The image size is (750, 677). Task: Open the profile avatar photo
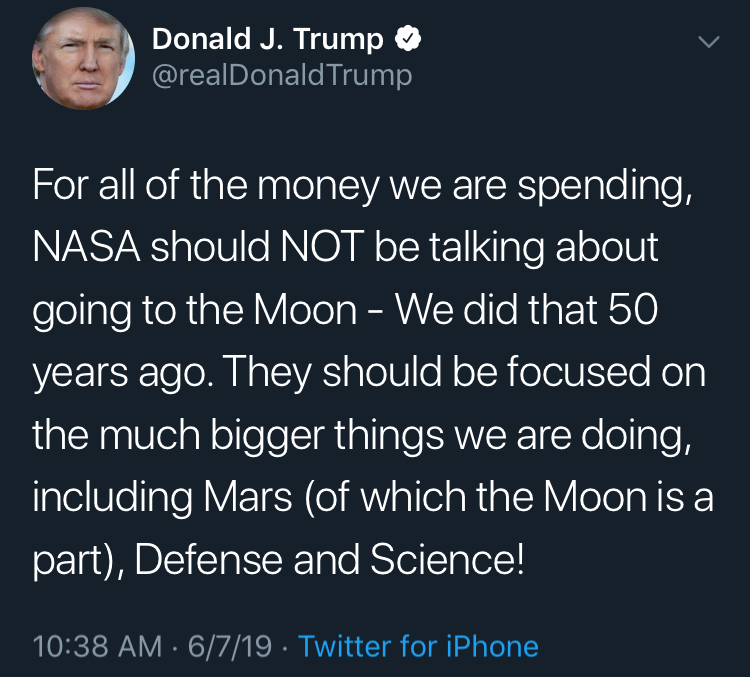82,61
